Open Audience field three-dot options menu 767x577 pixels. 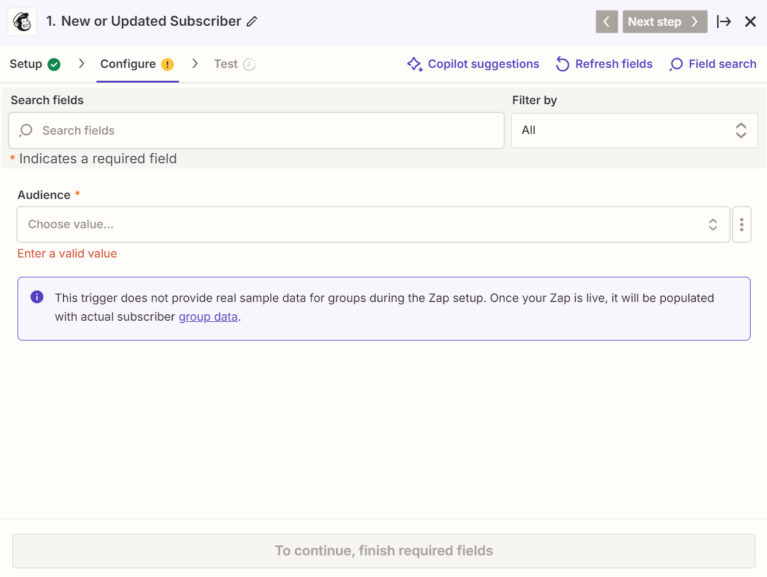pyautogui.click(x=742, y=224)
